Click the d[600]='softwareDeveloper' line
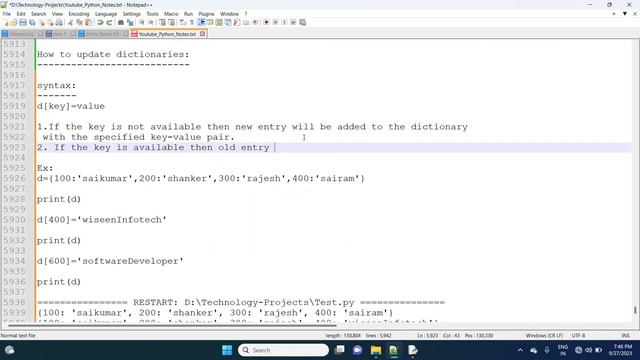Screen dimensions: 640x360 110,261
